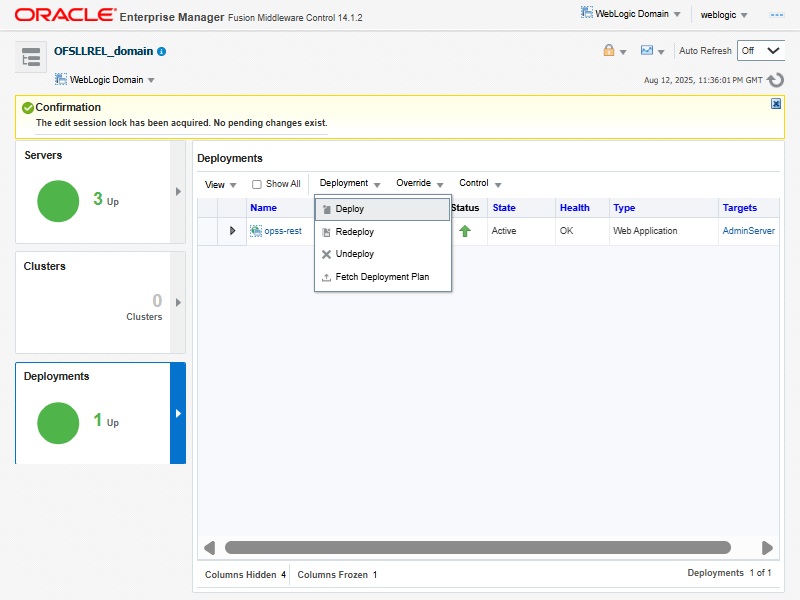
Task: Click the table scroll right arrow
Action: [767, 548]
